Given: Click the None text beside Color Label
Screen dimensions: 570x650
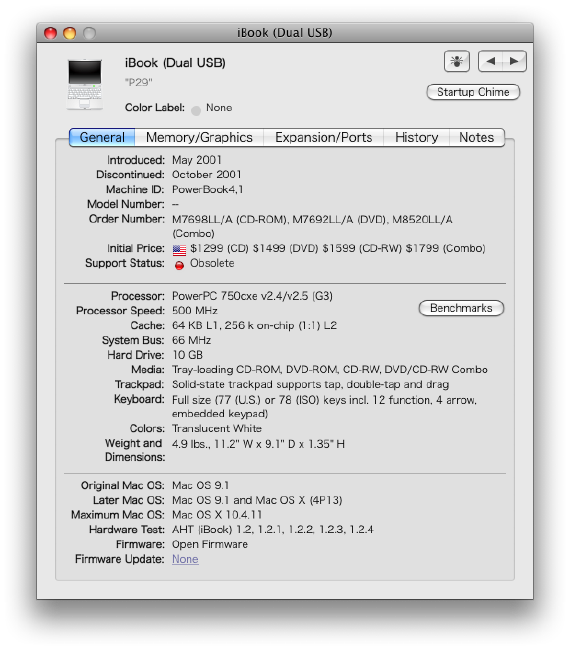Looking at the screenshot, I should (x=219, y=108).
